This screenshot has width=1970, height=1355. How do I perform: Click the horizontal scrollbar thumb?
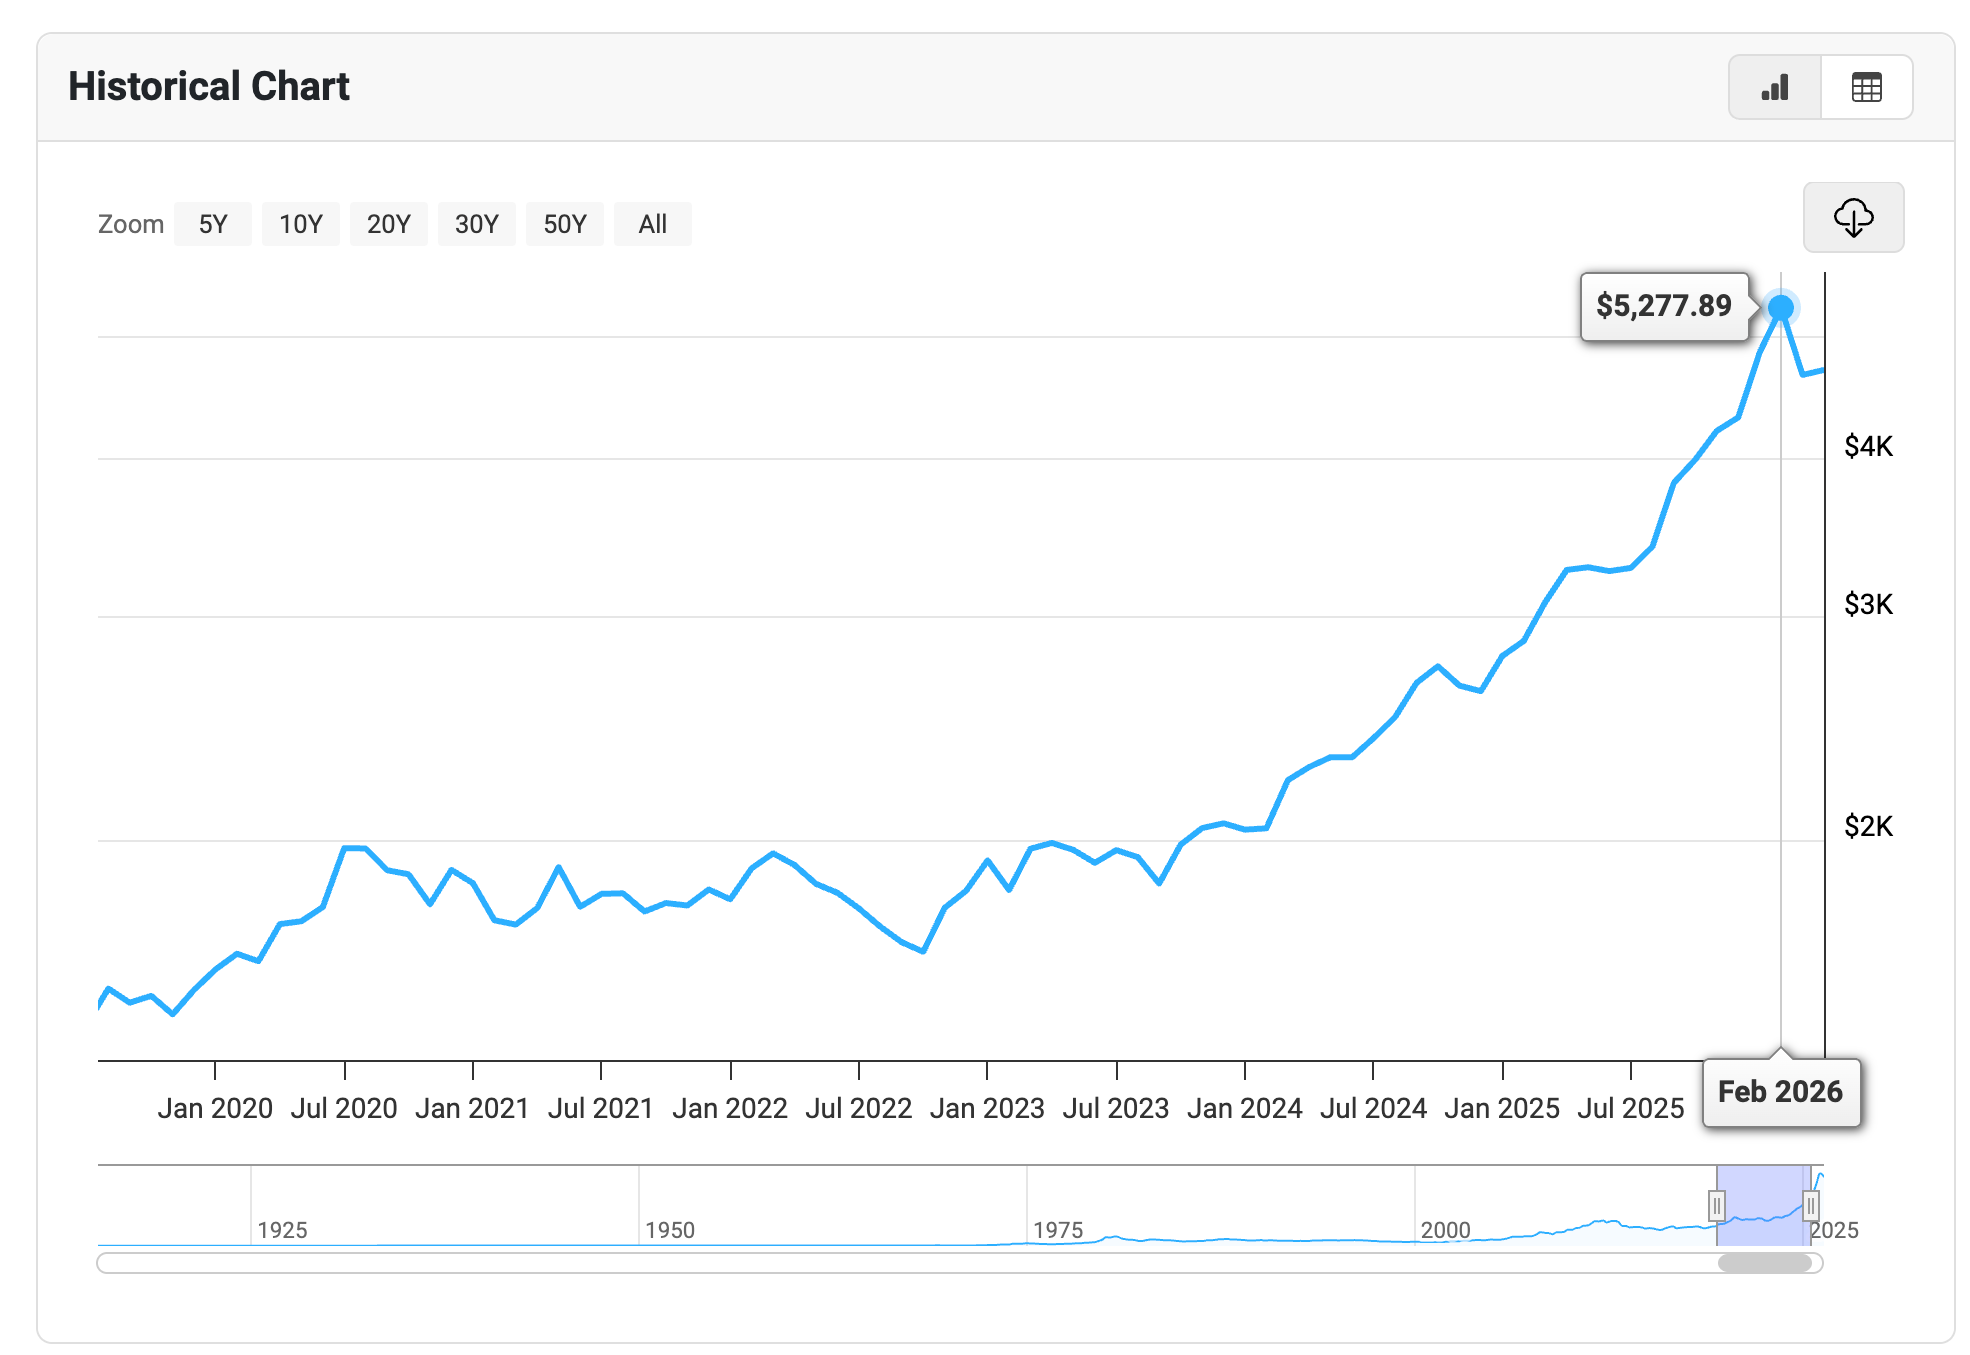click(x=1764, y=1263)
